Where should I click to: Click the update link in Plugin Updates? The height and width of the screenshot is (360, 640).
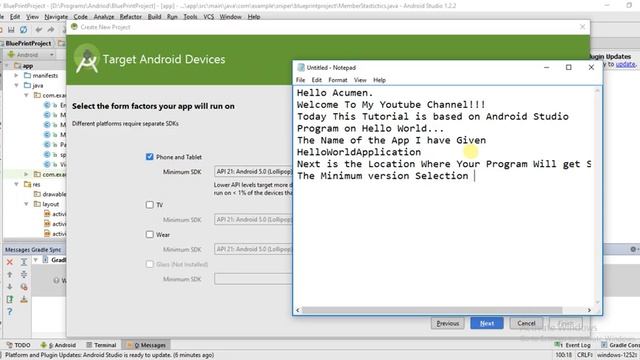point(626,64)
